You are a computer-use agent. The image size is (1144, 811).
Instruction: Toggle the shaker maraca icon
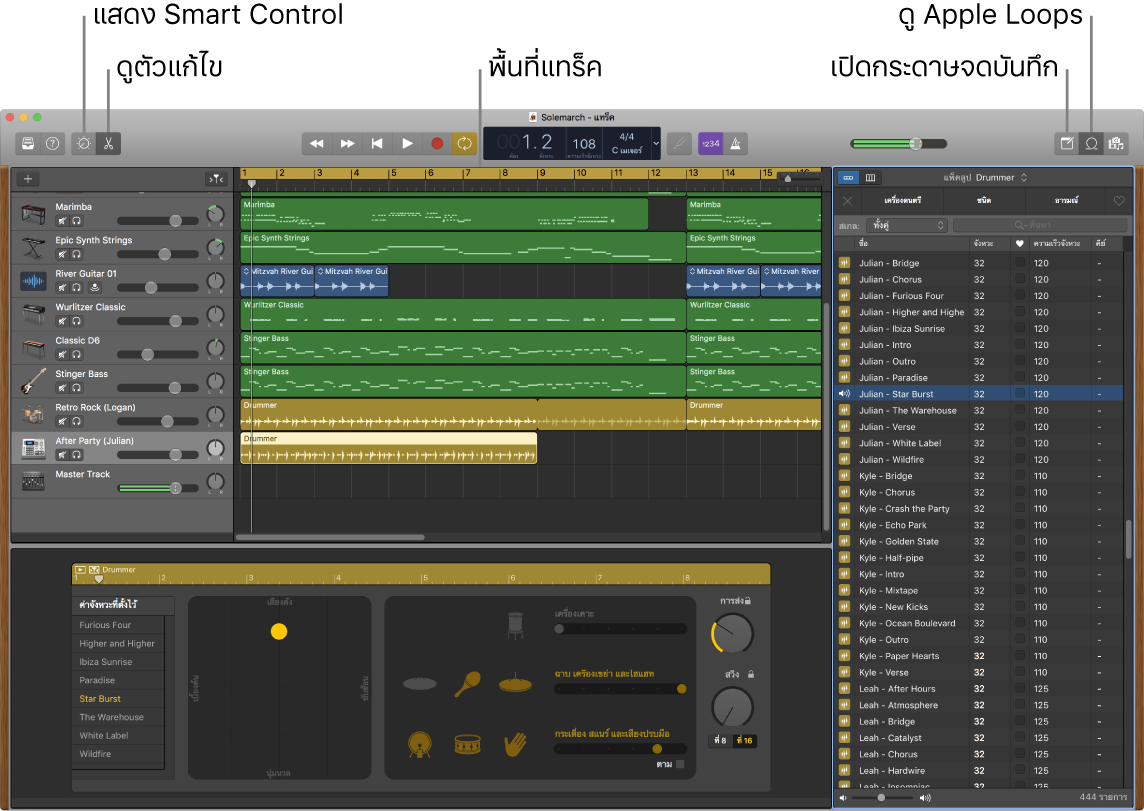(468, 684)
